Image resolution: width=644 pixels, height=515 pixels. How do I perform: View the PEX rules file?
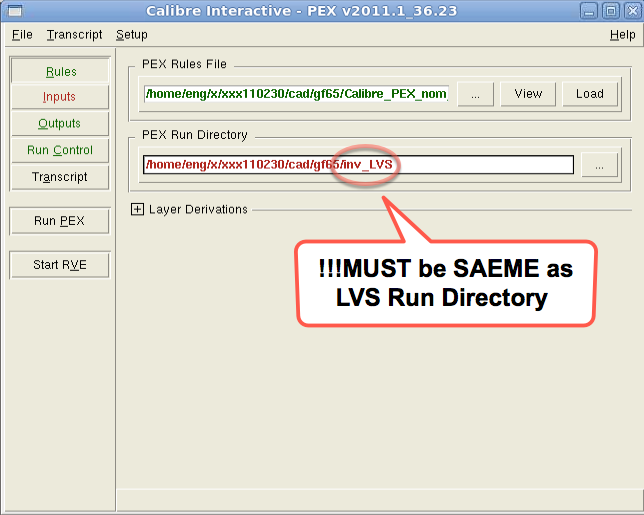(x=528, y=94)
